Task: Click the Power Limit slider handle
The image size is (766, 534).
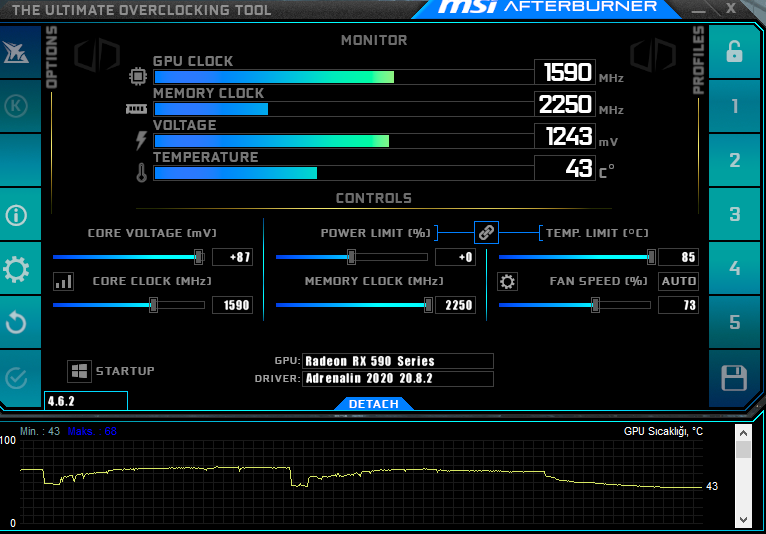Action: [351, 256]
